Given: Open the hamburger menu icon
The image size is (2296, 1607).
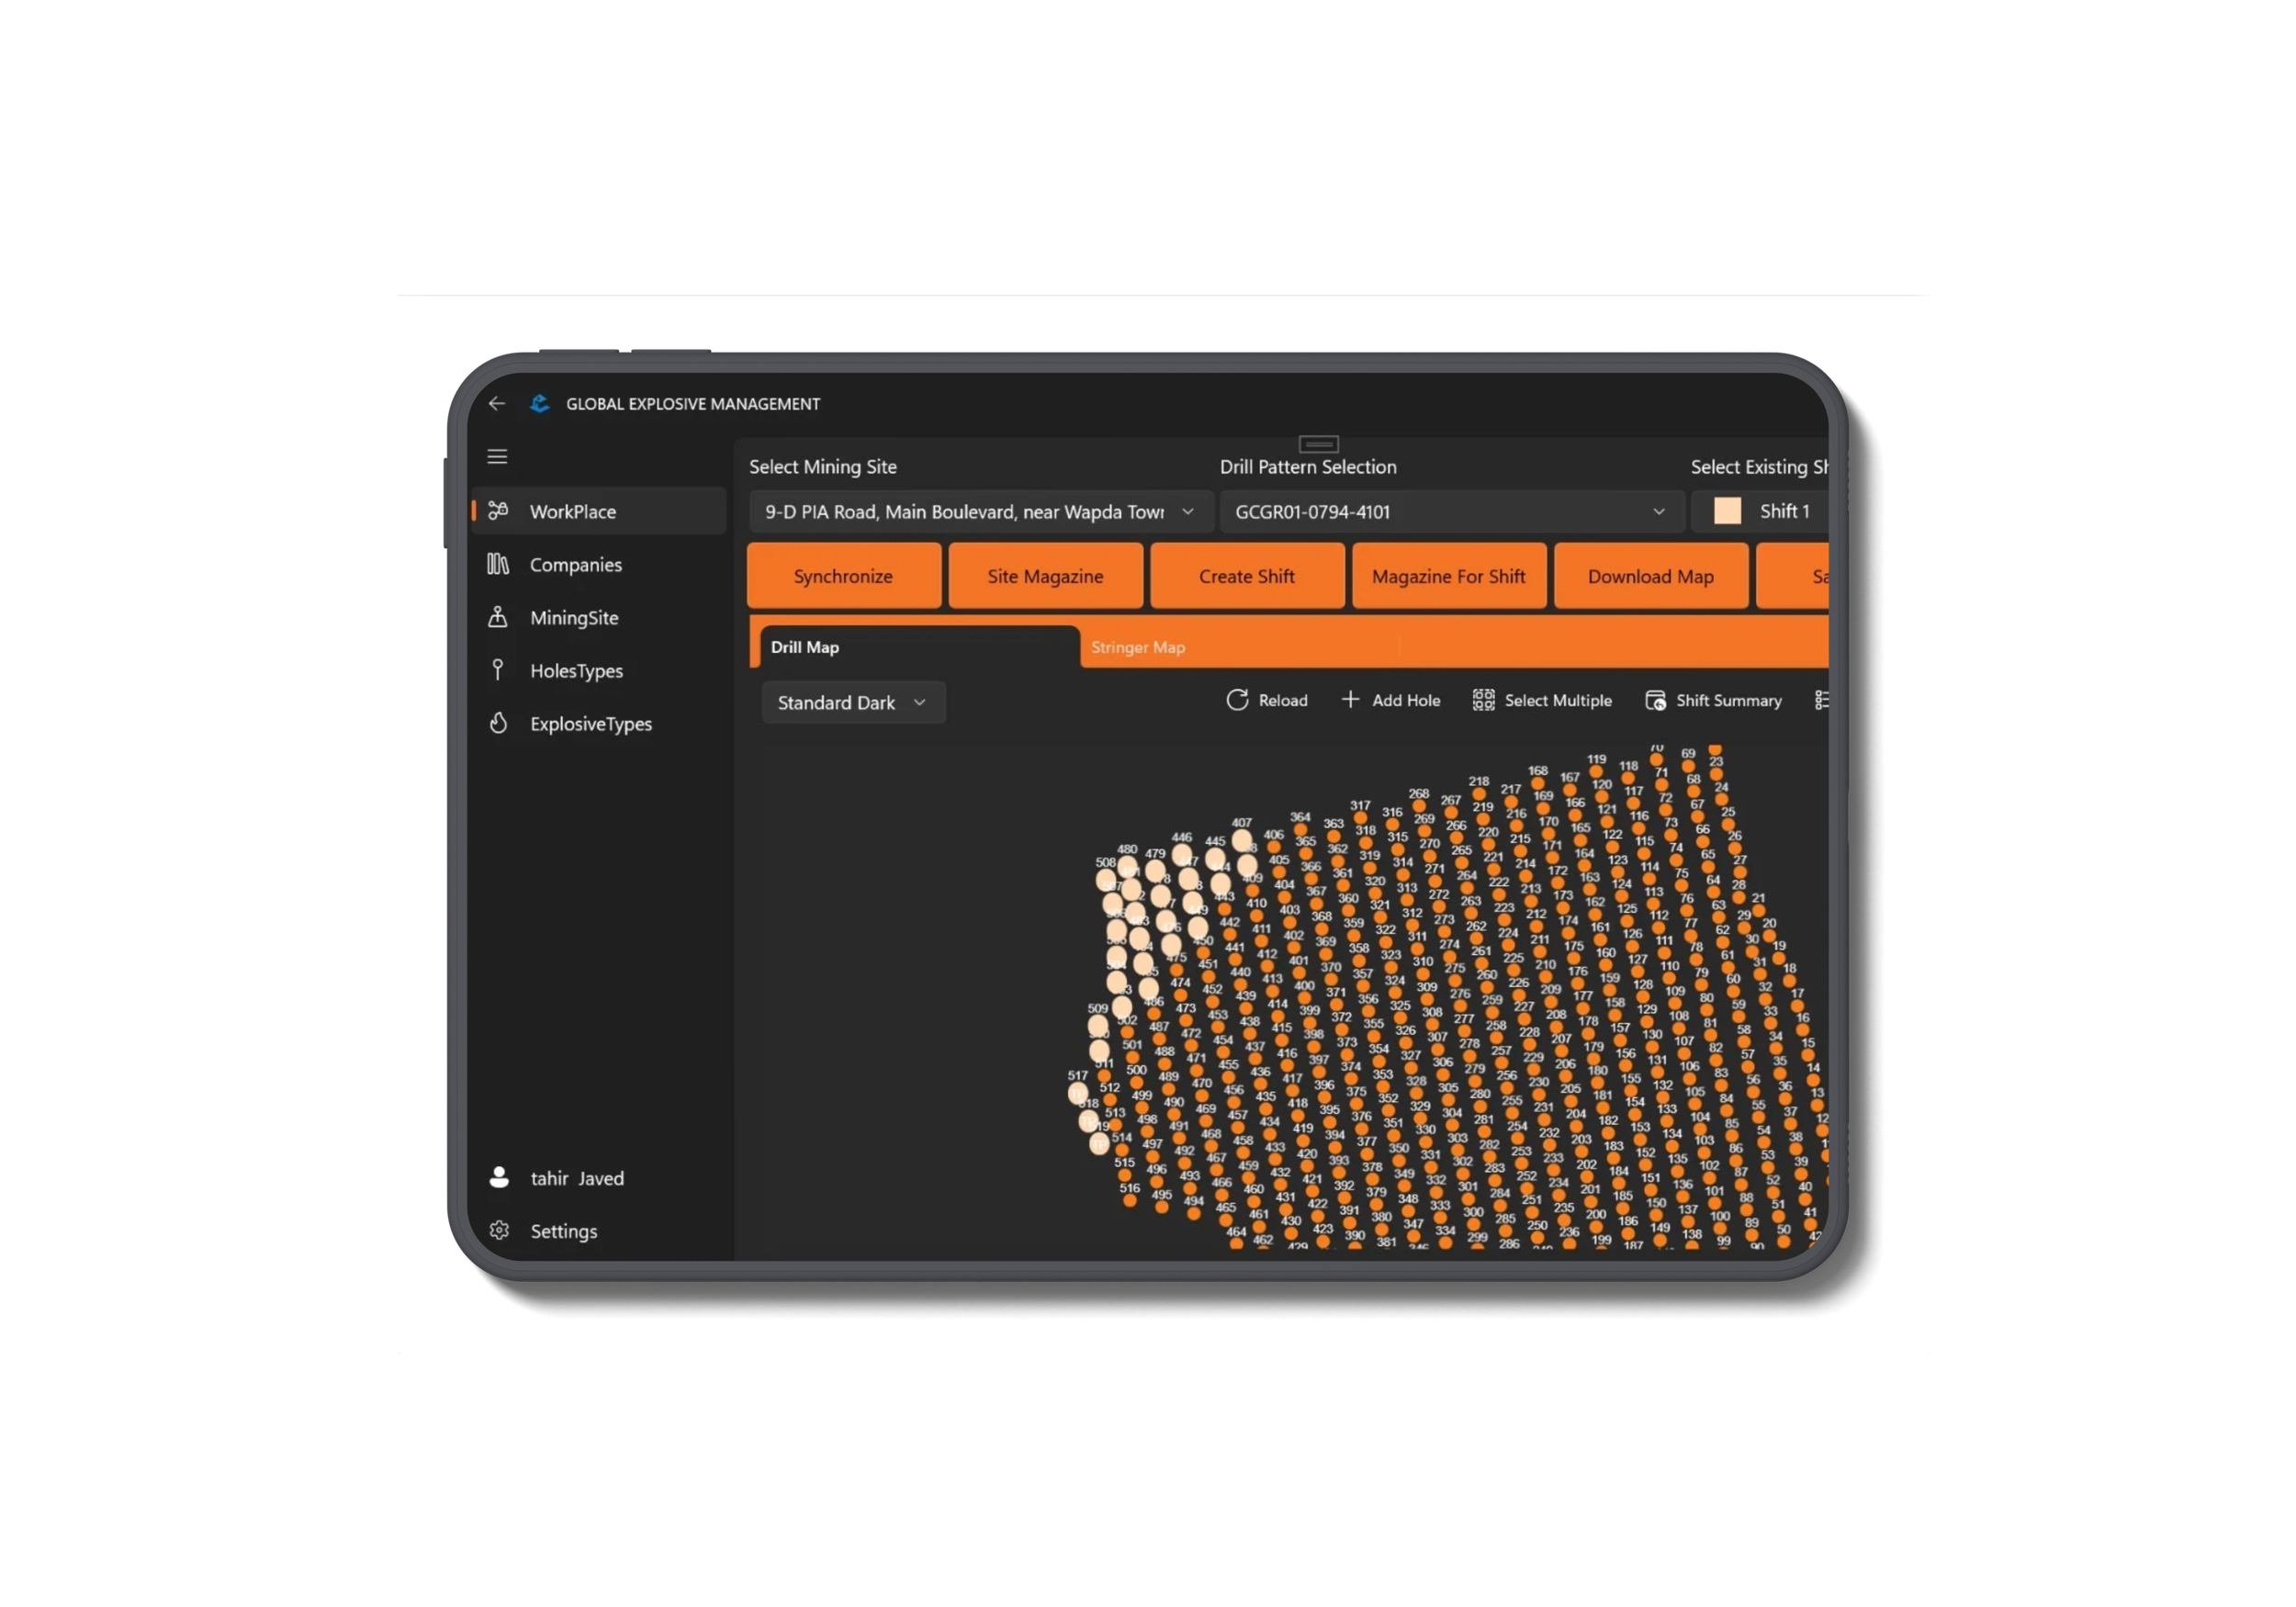Looking at the screenshot, I should (497, 457).
